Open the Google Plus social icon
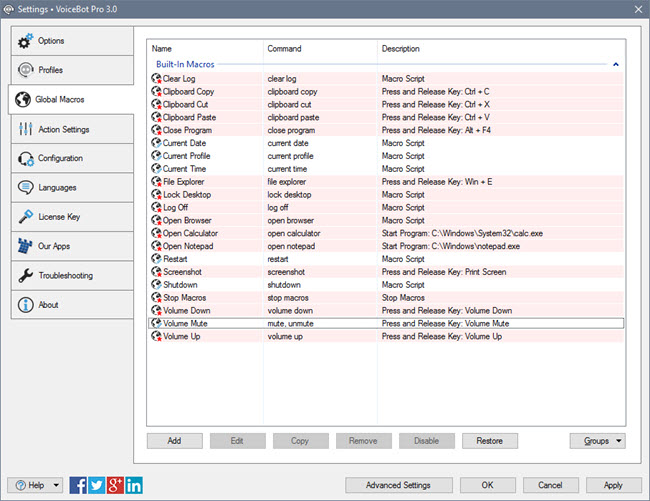 pyautogui.click(x=115, y=485)
